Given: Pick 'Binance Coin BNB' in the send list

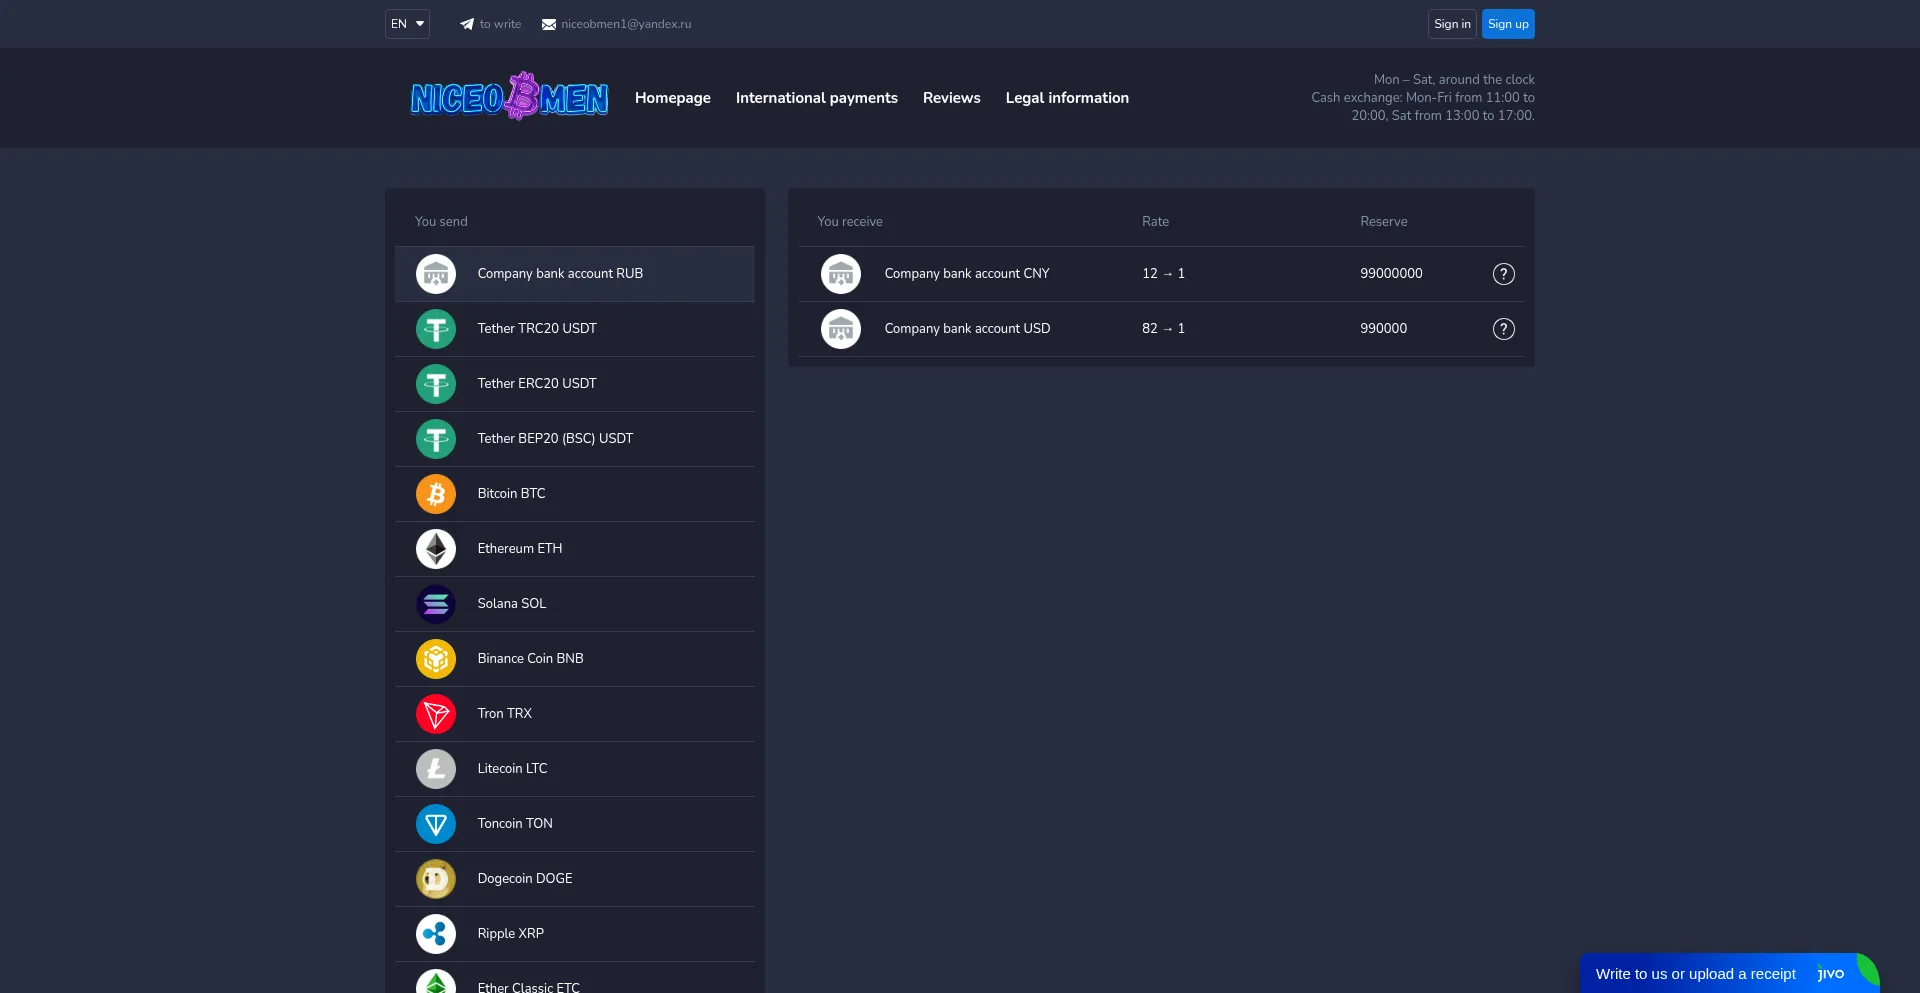Looking at the screenshot, I should 575,659.
